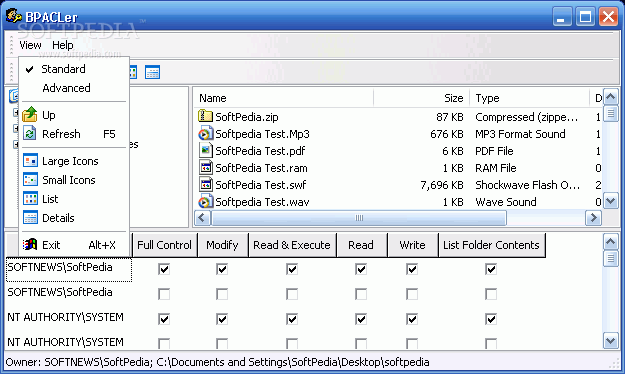This screenshot has width=625, height=374.
Task: Select the SoftPedia.zip file name
Action: point(247,117)
